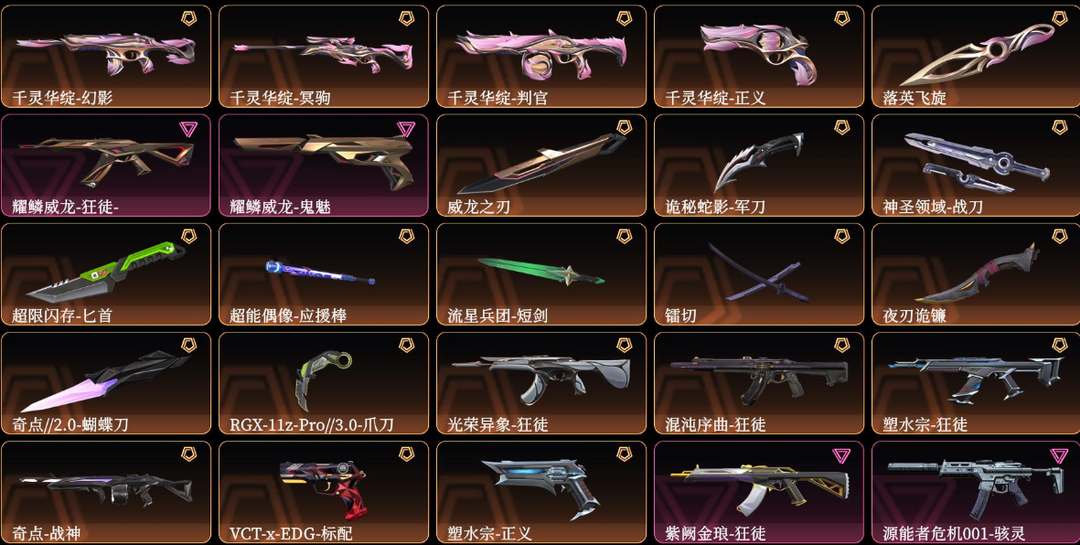Choose the 诡秘蛇影-军刀 knife skin
This screenshot has height=545, width=1080.
[x=759, y=165]
